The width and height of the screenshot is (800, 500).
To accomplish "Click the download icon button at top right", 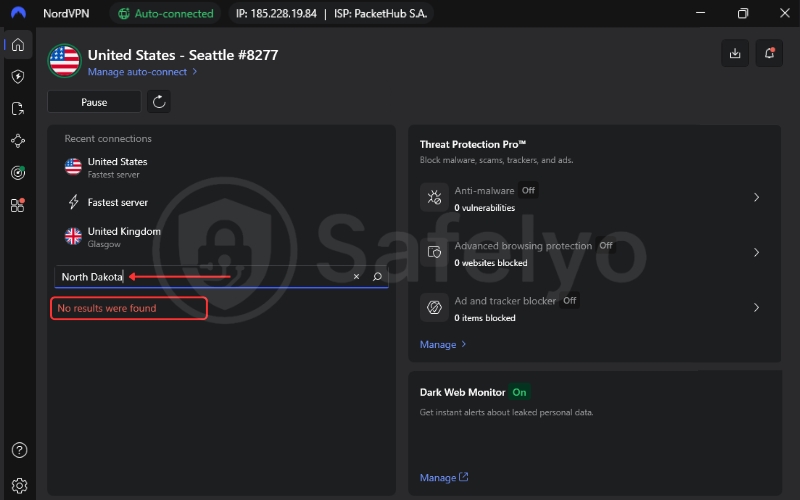I will click(x=735, y=54).
